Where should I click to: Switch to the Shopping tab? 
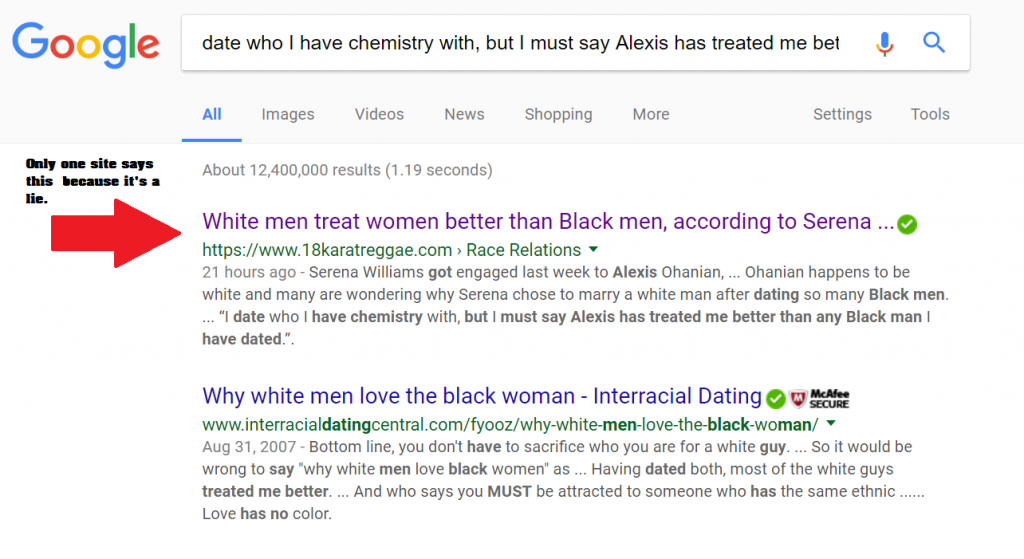tap(558, 114)
